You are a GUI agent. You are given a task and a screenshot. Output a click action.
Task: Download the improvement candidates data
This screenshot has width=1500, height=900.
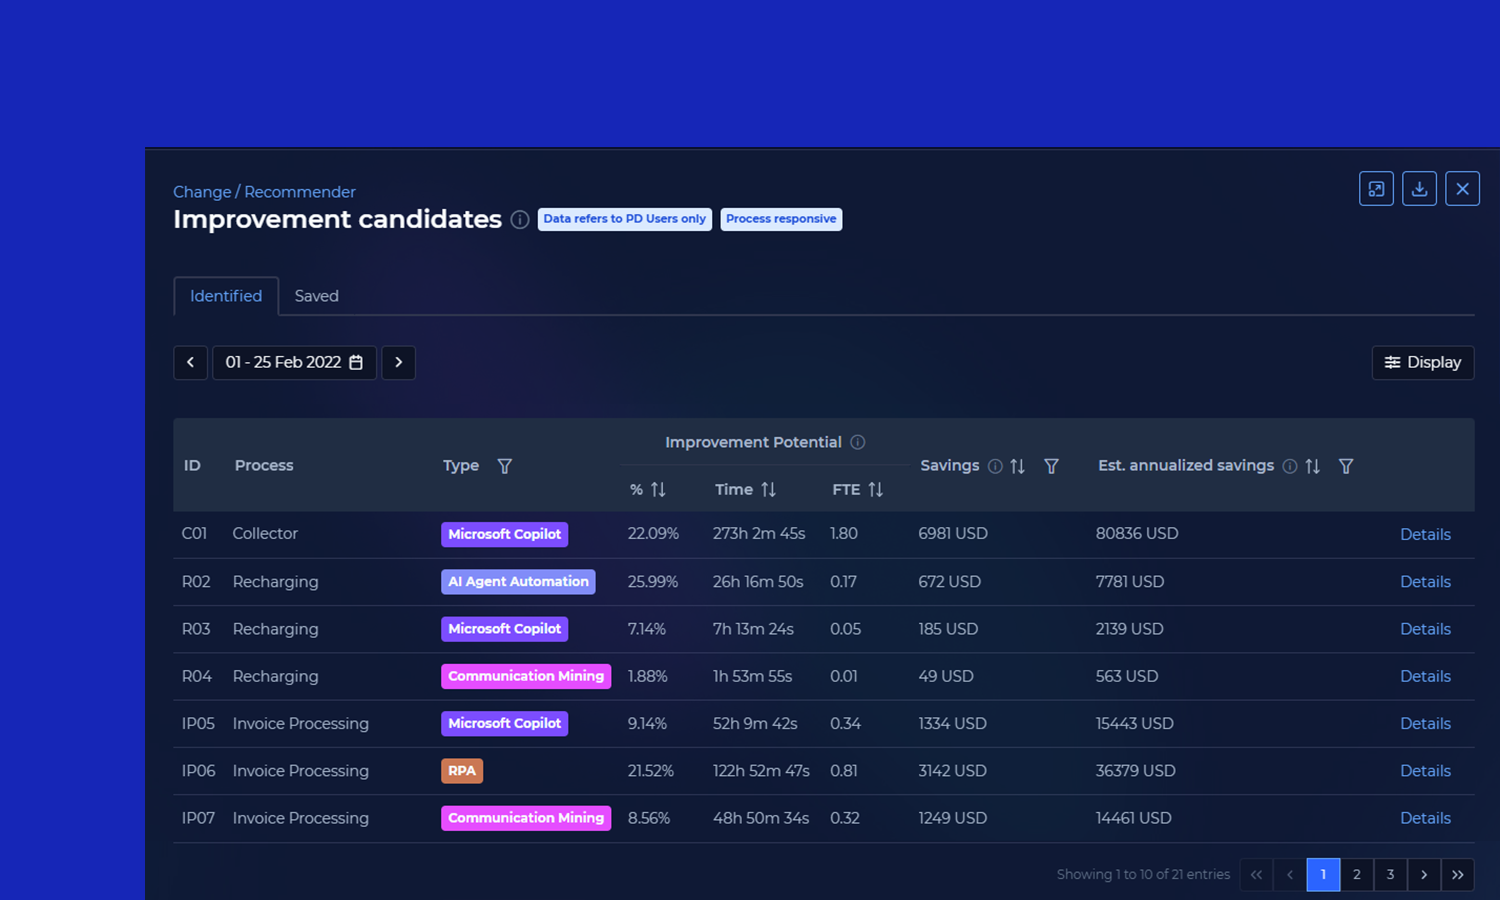pos(1419,189)
